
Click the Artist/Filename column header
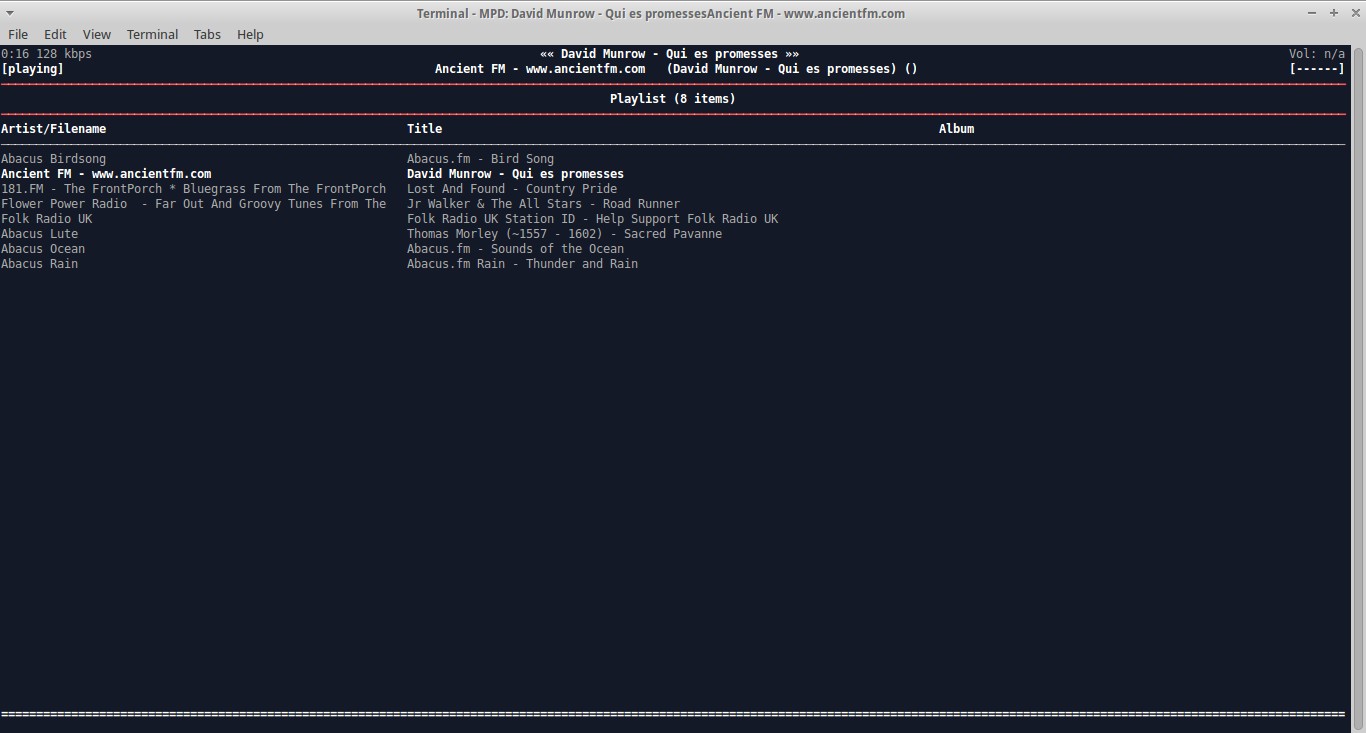[x=53, y=129]
